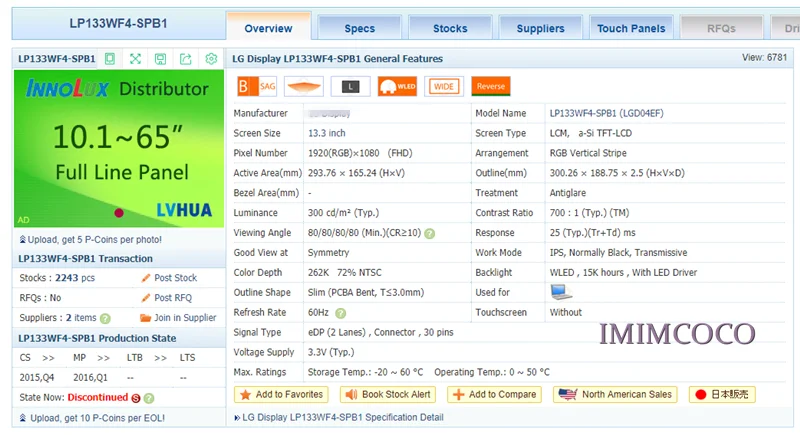
Task: Click the 13.3 inch screen size value
Action: 327,133
